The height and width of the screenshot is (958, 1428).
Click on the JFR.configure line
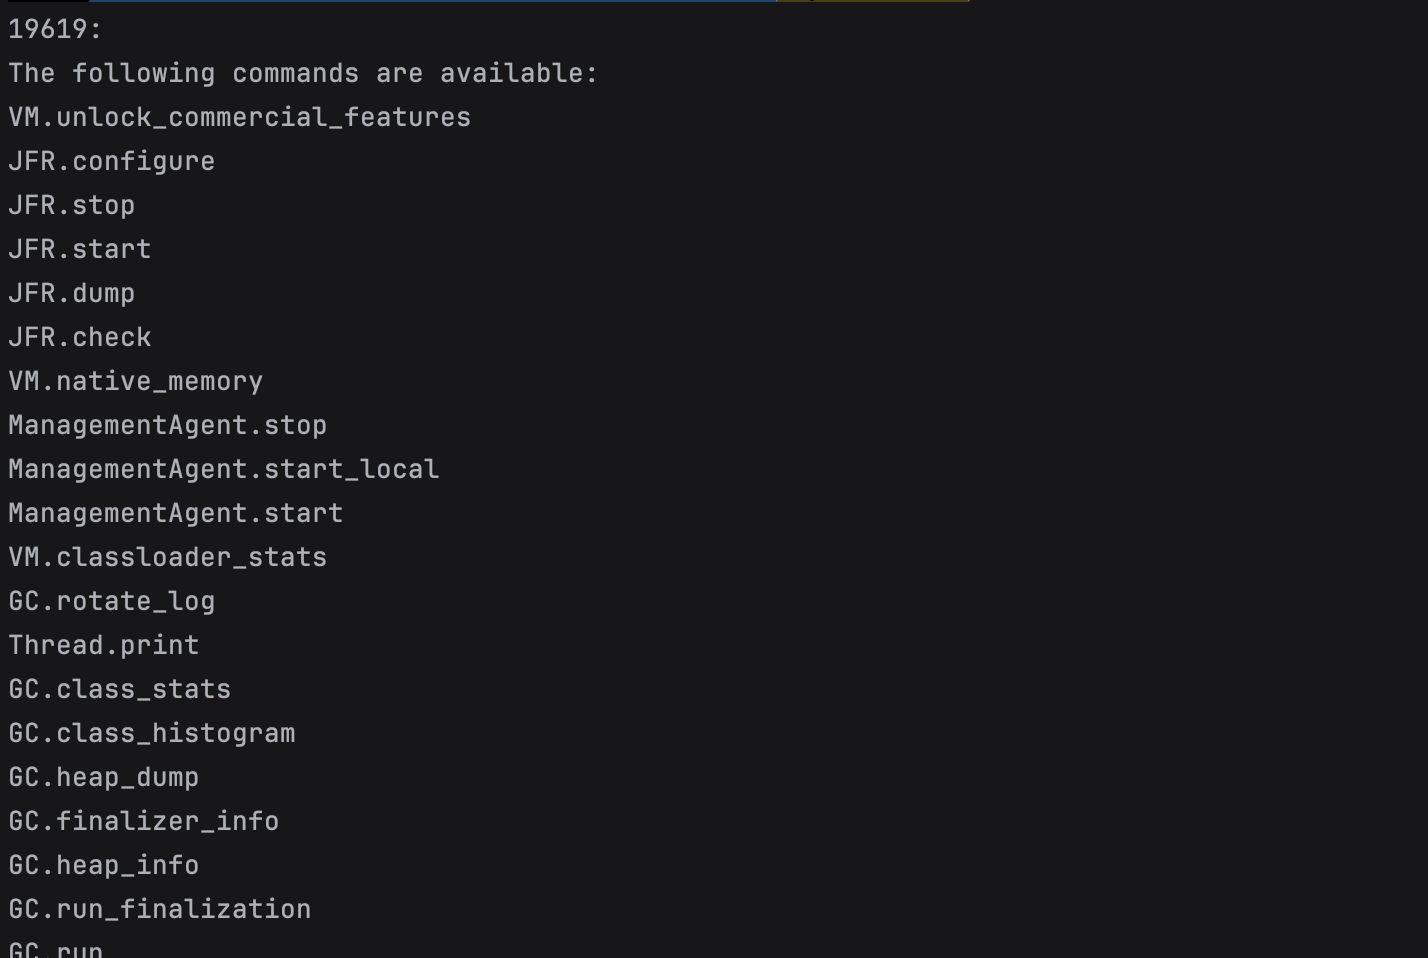111,161
